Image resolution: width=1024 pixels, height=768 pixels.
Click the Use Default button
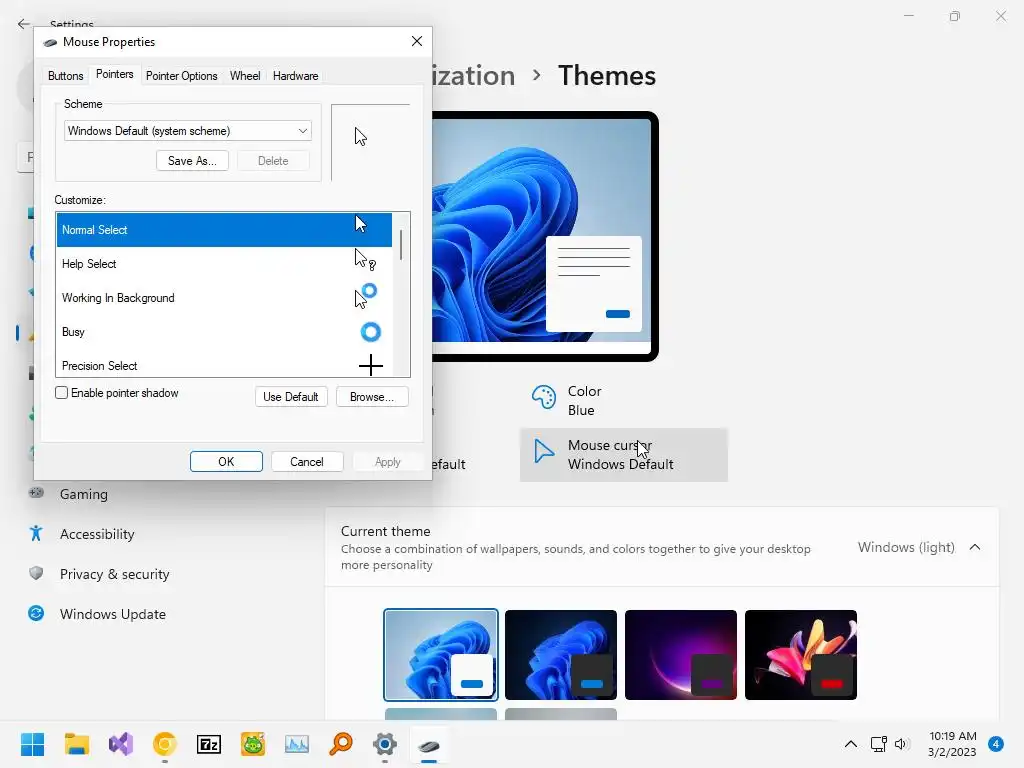point(291,396)
